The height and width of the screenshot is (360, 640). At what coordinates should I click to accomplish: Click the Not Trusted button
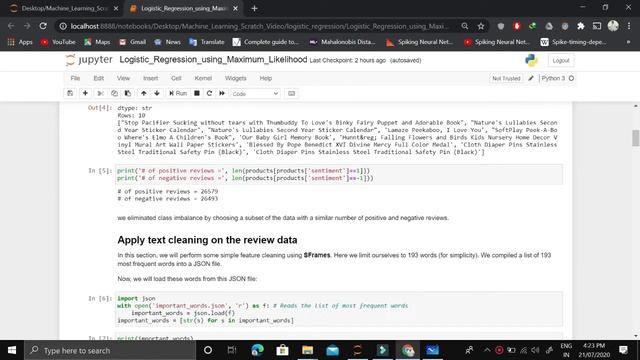506,78
